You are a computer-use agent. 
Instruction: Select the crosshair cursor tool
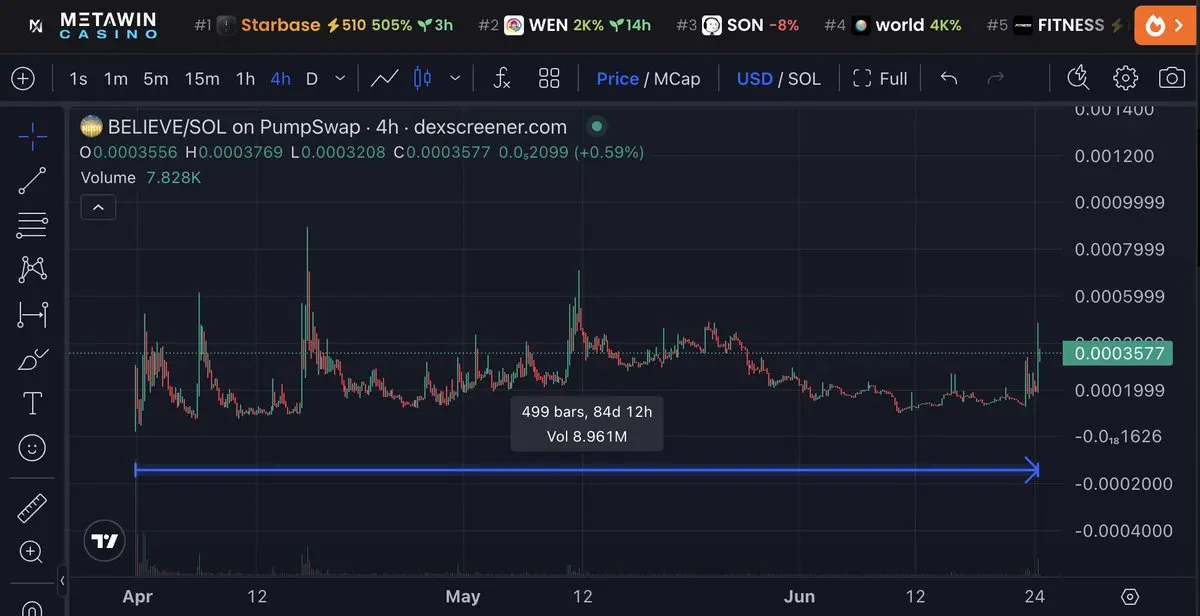pyautogui.click(x=32, y=137)
